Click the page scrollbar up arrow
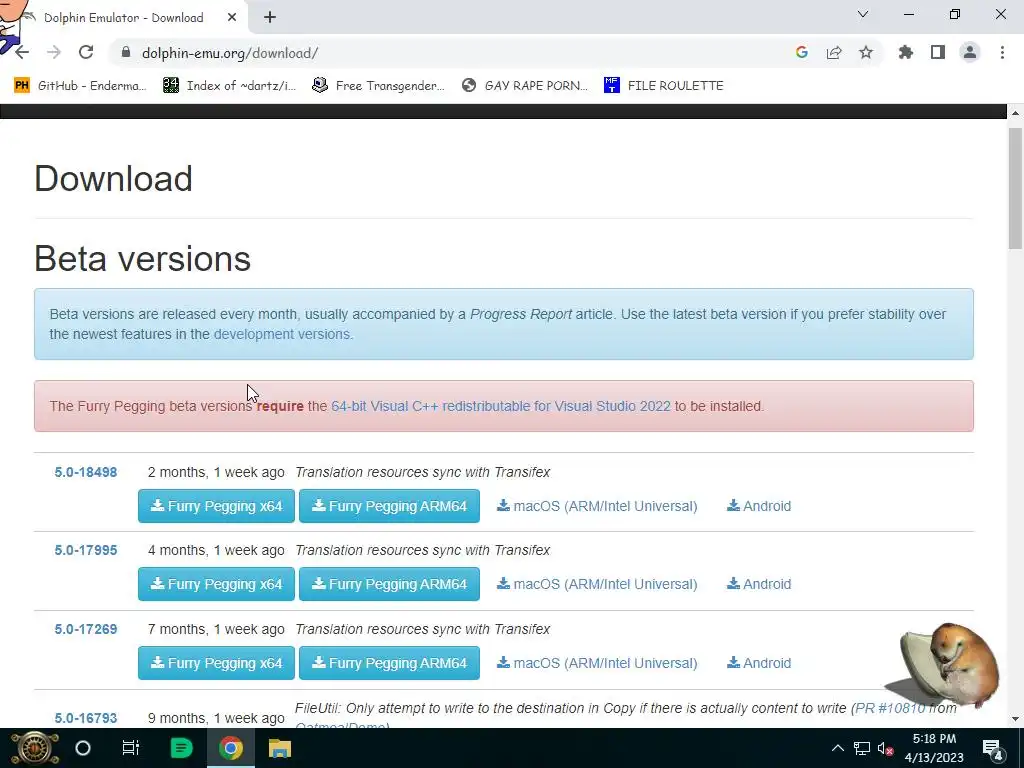The width and height of the screenshot is (1024, 768). pyautogui.click(x=1015, y=113)
